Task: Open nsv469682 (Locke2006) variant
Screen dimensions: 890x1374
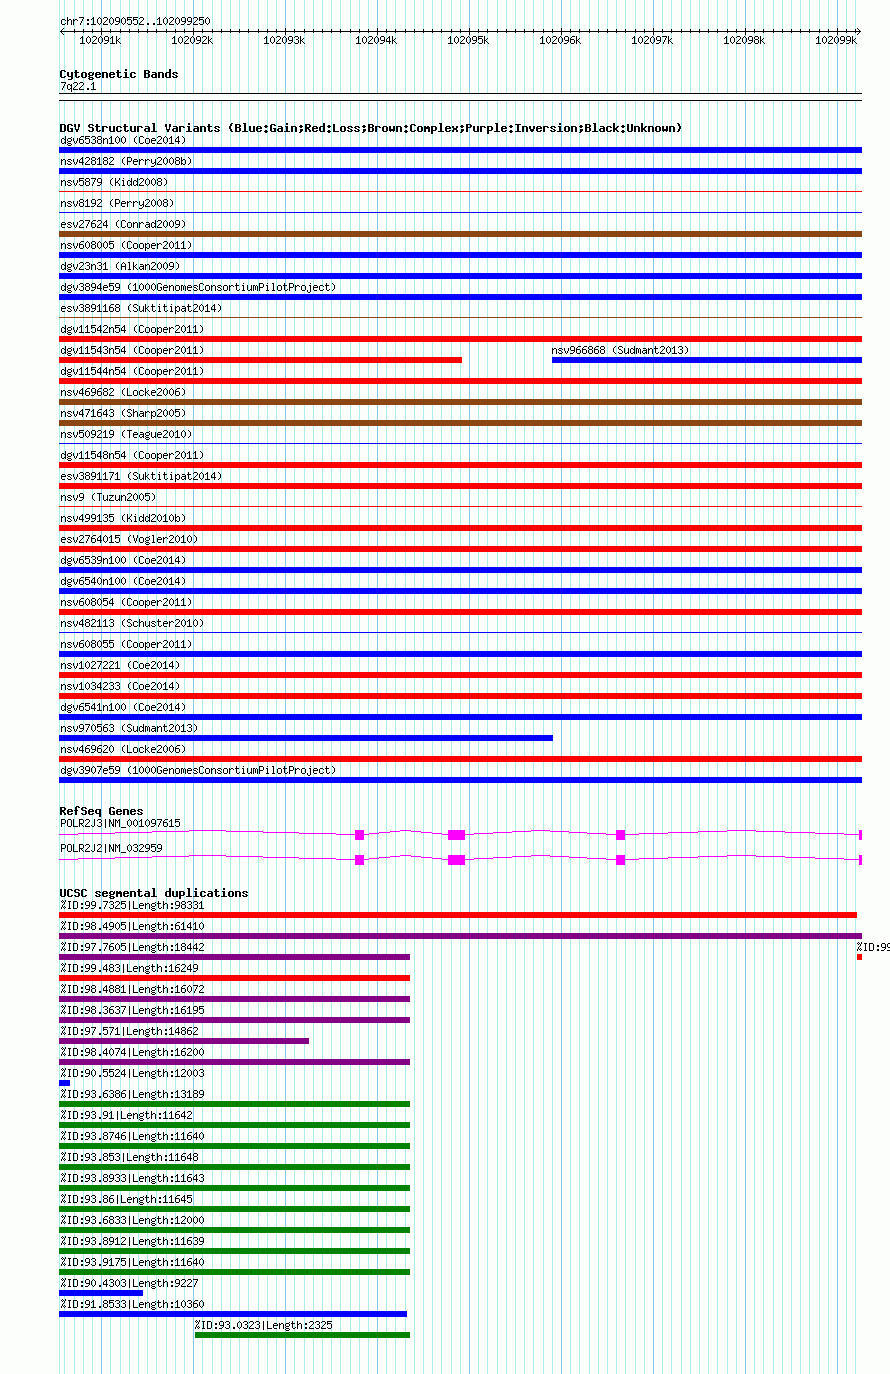Action: click(123, 392)
